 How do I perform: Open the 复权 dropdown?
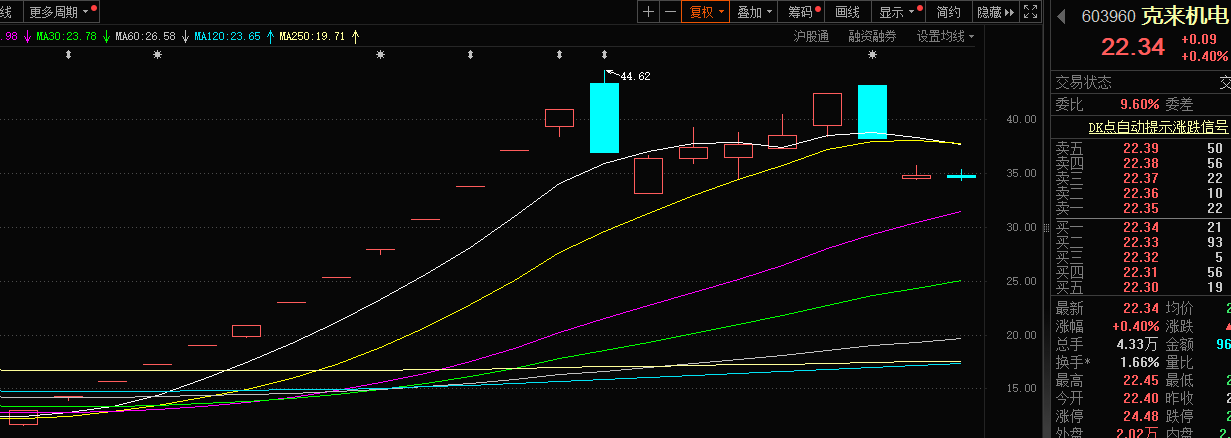pyautogui.click(x=704, y=12)
